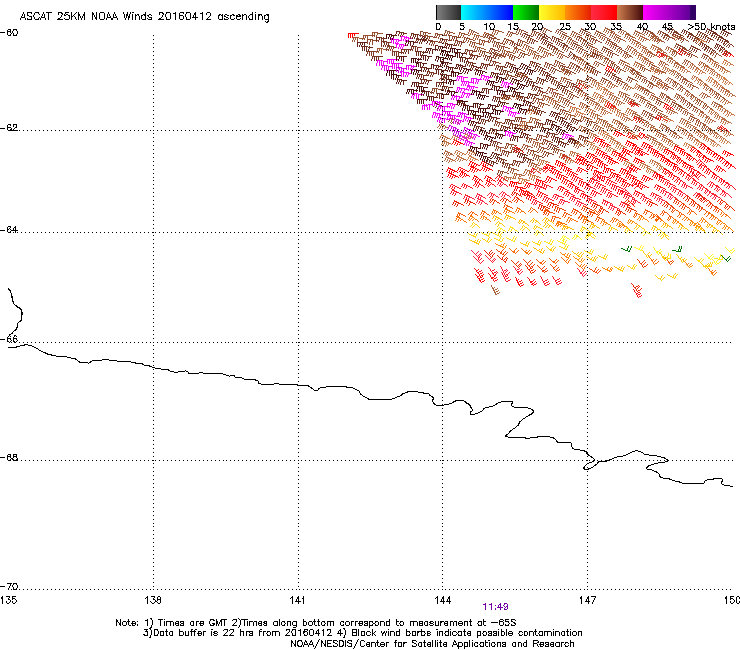Click the longitude label 147
This screenshot has height=650, width=740.
587,600
